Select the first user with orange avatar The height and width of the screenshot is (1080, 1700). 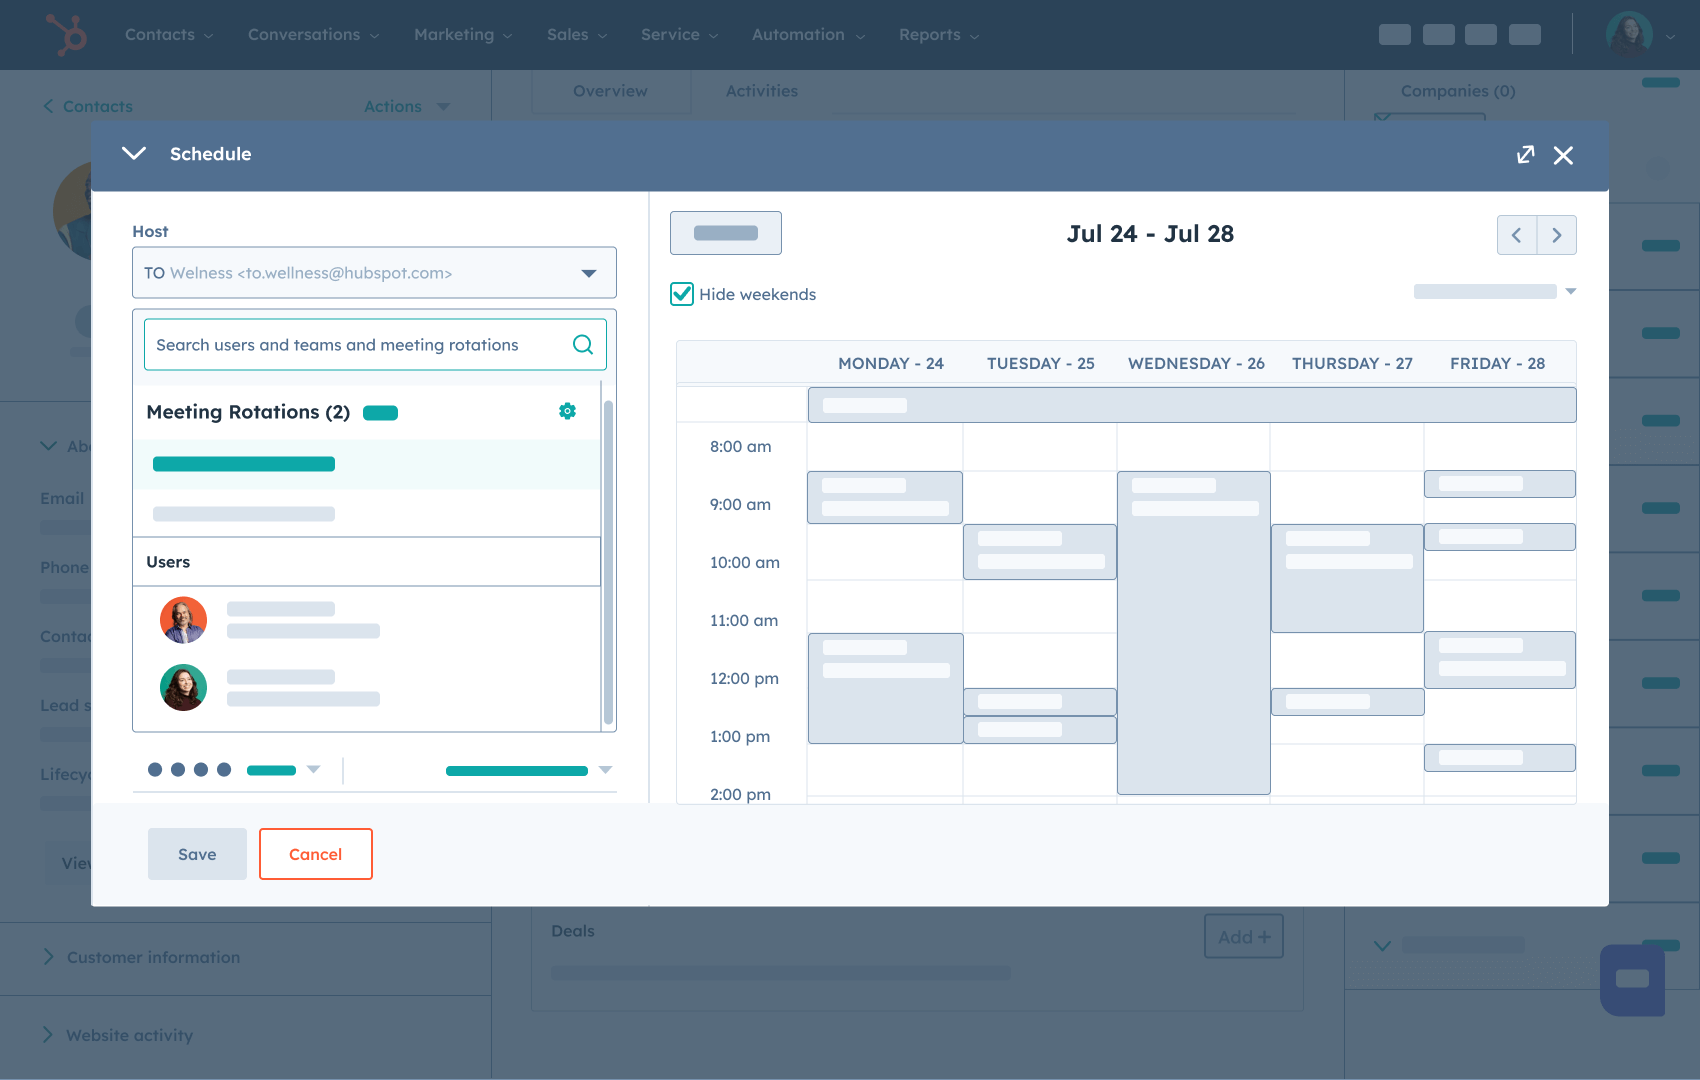tap(184, 620)
